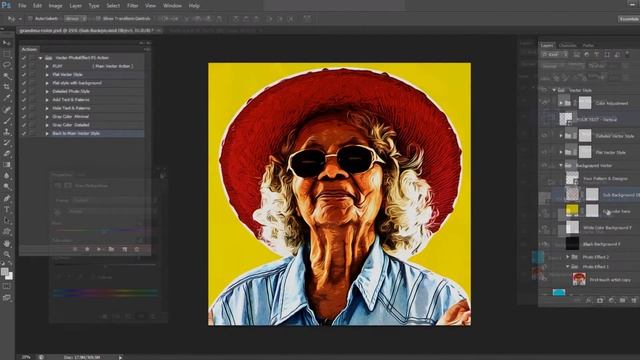Click the Actions panel tab
This screenshot has width=640, height=360.
(29, 49)
